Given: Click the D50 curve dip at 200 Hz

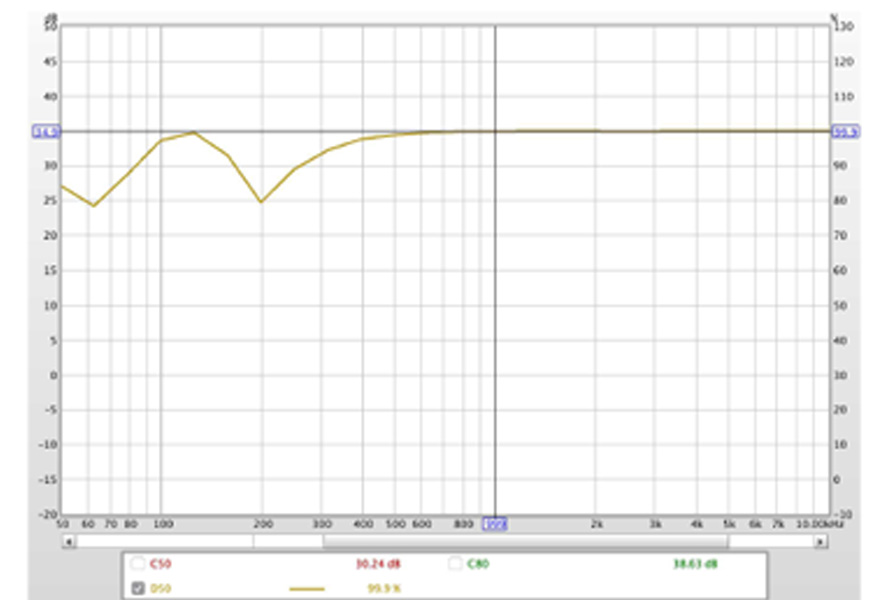Looking at the screenshot, I should [x=261, y=202].
